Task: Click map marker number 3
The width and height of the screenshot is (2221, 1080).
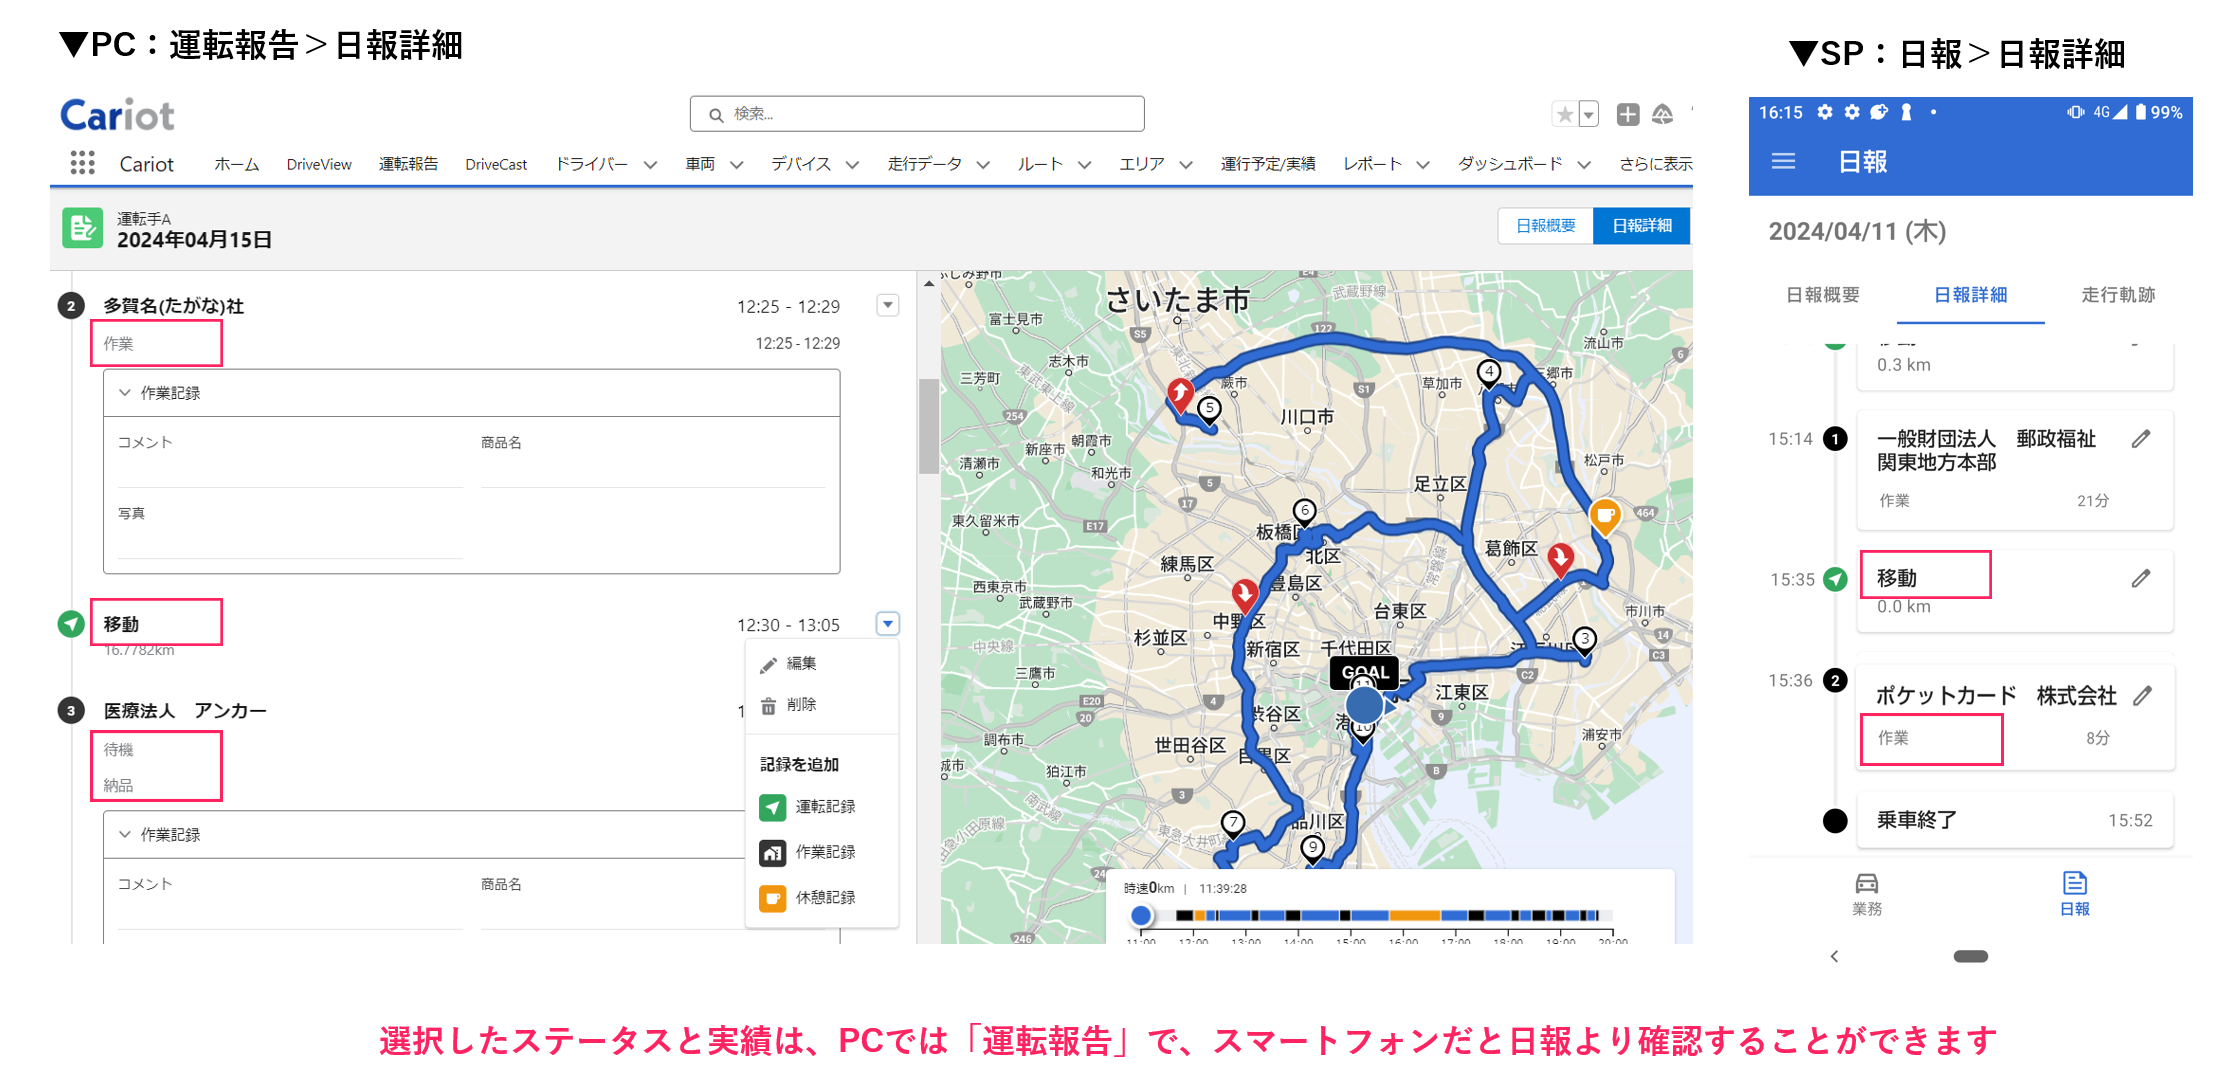Action: 1584,639
